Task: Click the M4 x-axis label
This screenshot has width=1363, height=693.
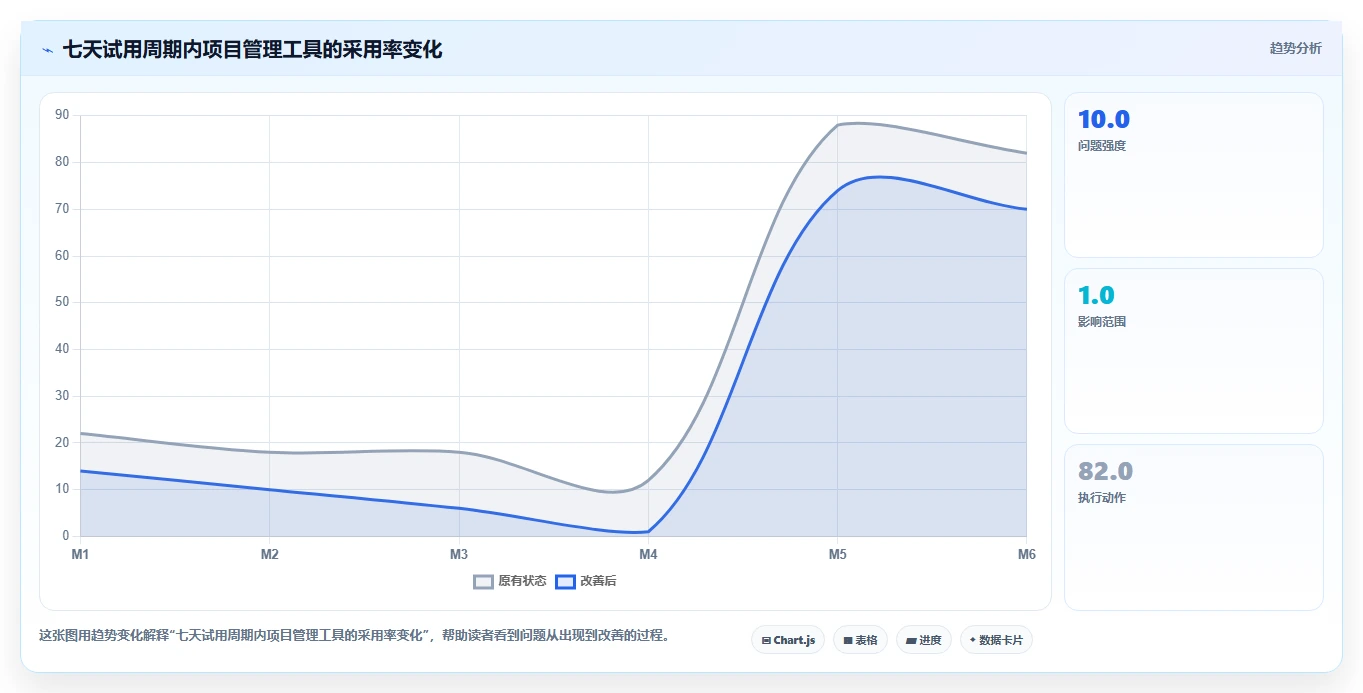Action: point(648,554)
